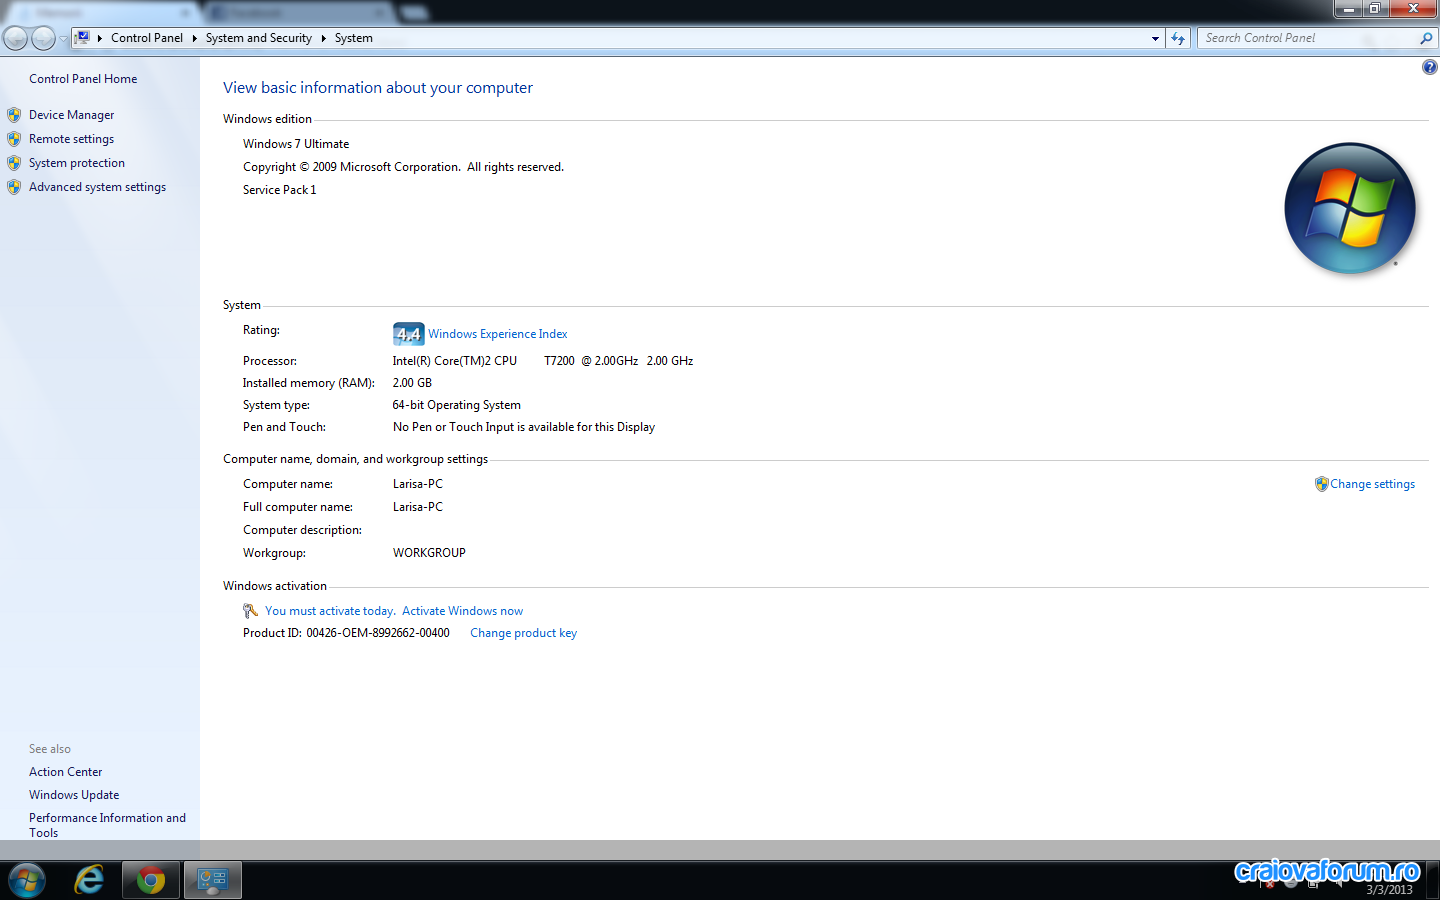Open the Recent Pages dropdown arrow

64,39
